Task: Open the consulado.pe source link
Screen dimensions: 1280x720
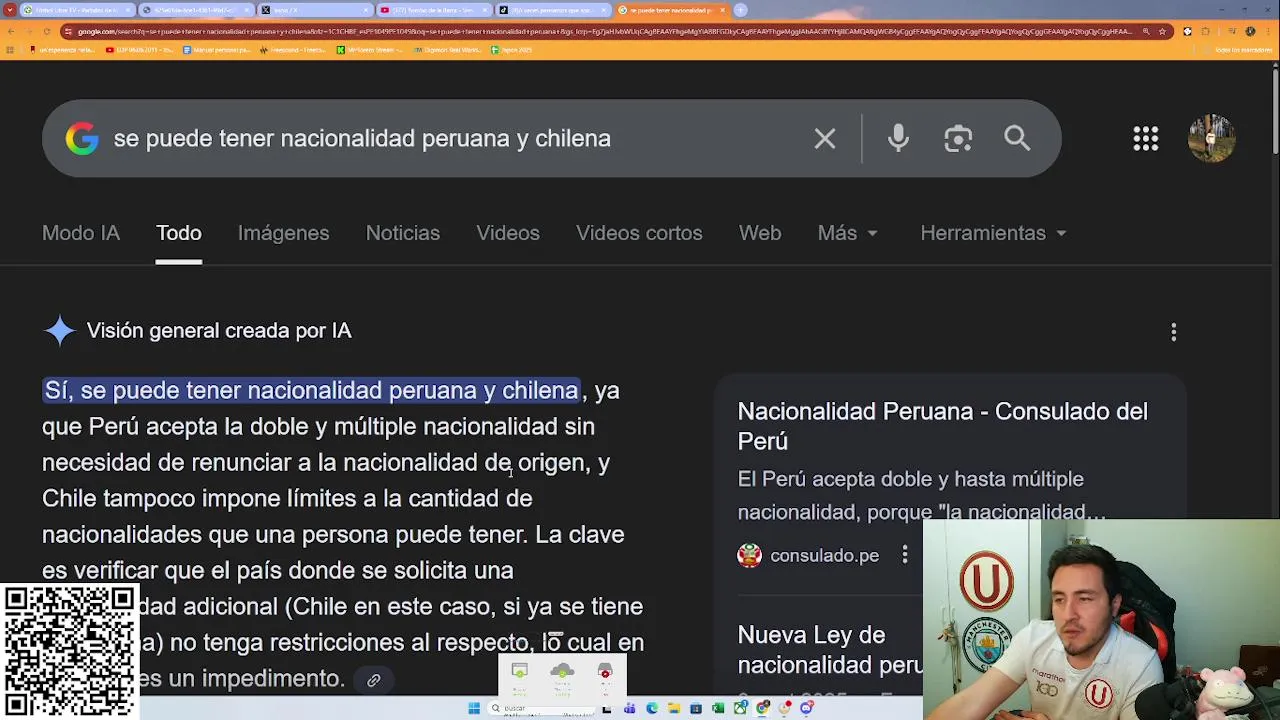Action: (x=824, y=555)
